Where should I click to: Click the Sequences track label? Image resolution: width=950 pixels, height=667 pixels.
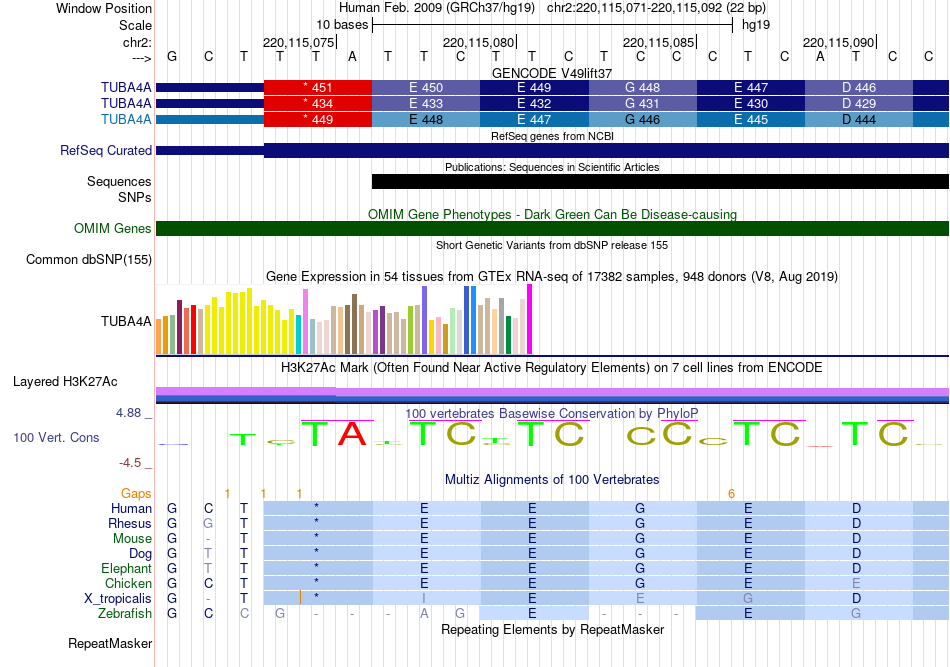click(119, 181)
